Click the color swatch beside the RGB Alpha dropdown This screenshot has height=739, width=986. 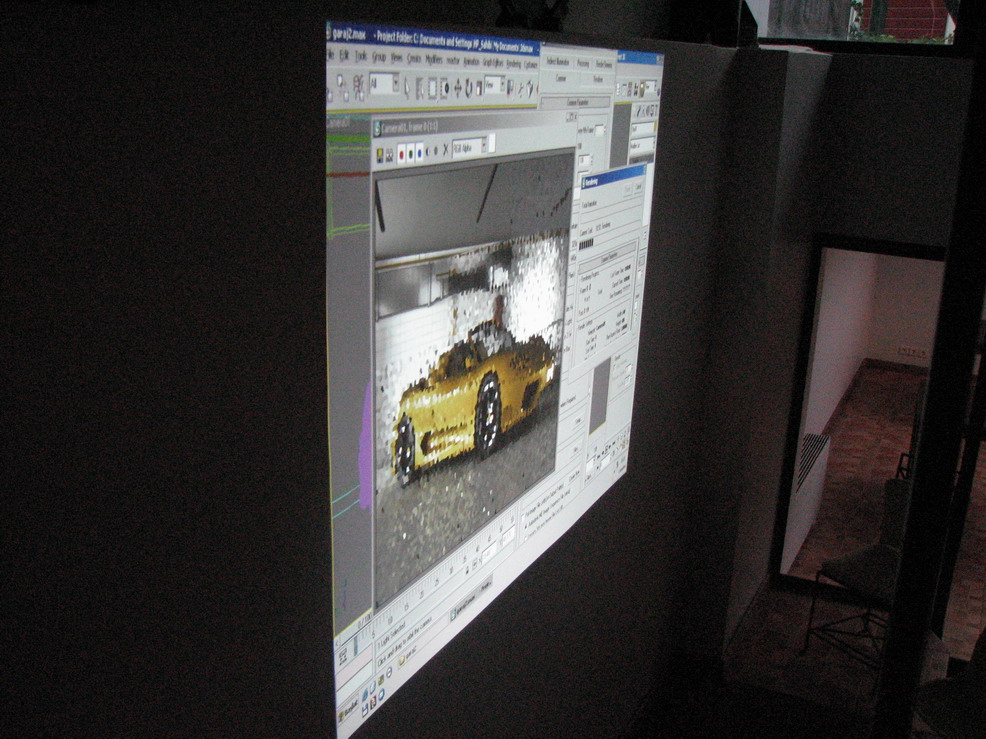tap(491, 145)
